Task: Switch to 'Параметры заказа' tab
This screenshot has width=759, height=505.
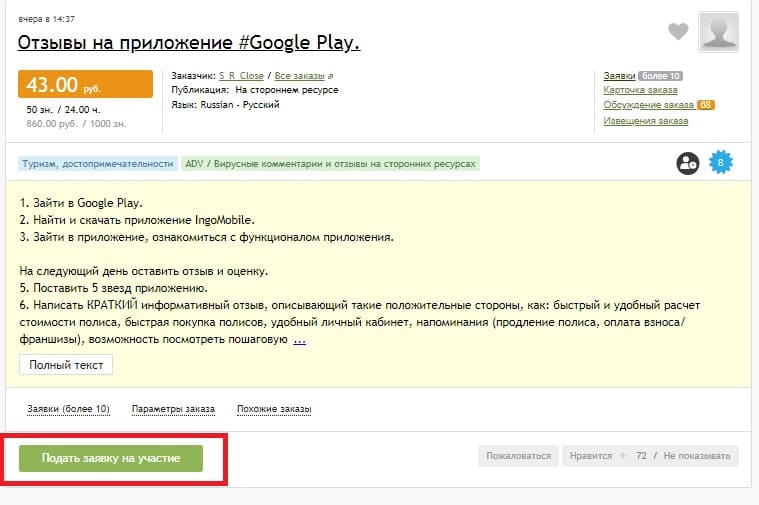Action: pyautogui.click(x=172, y=409)
